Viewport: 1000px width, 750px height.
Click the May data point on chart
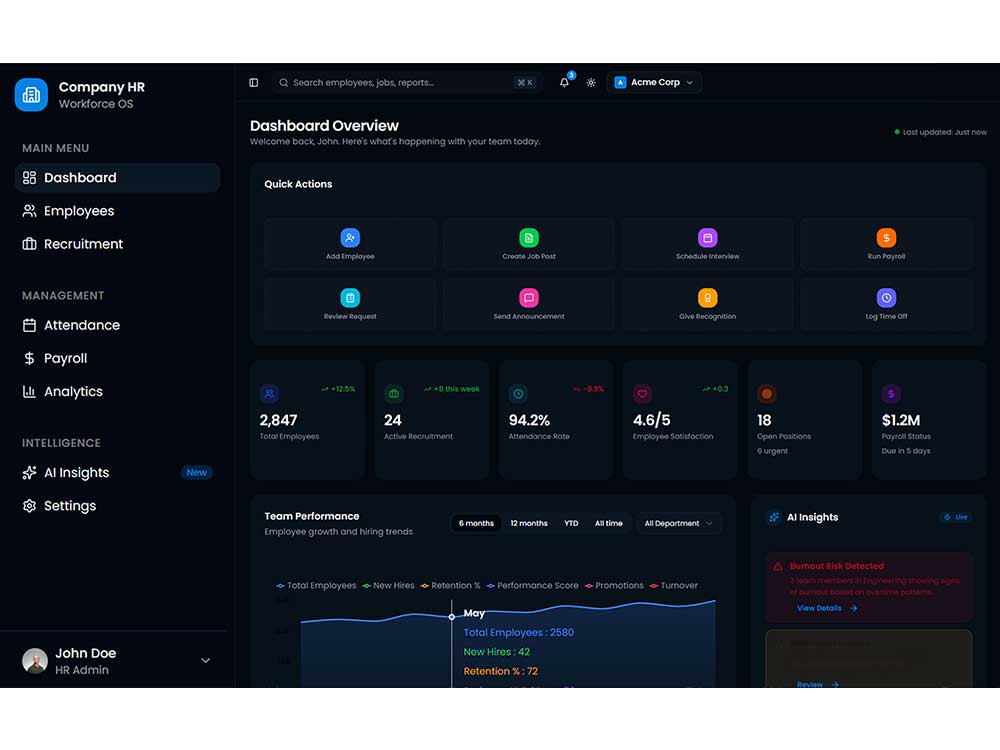point(452,617)
